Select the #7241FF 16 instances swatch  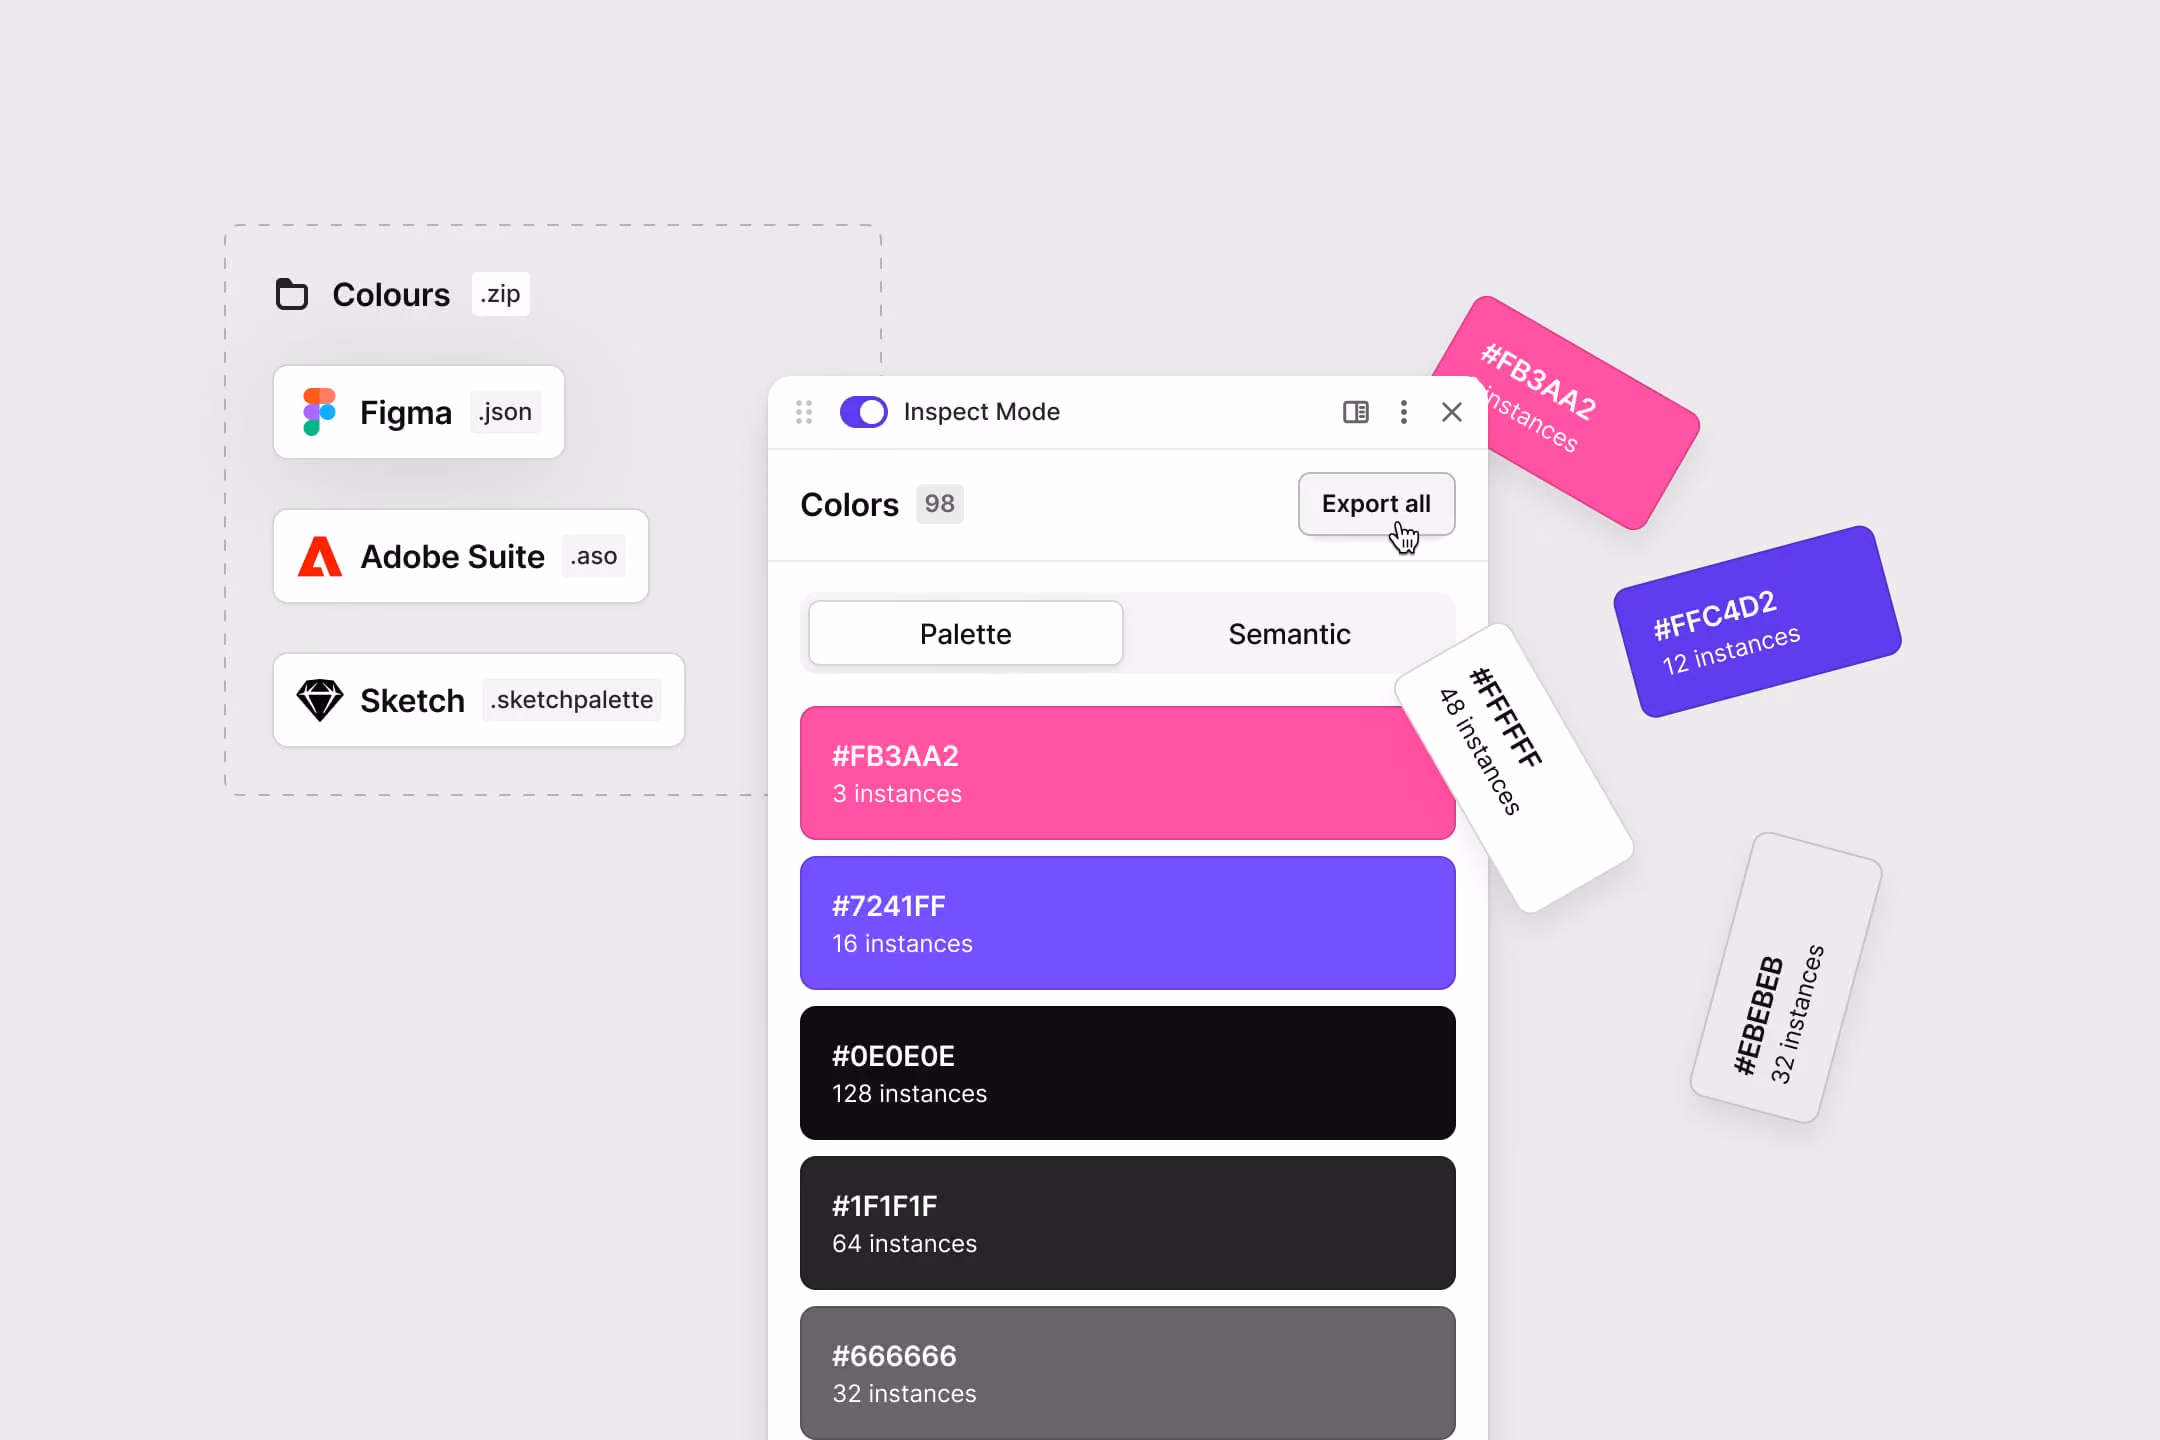coord(1127,923)
